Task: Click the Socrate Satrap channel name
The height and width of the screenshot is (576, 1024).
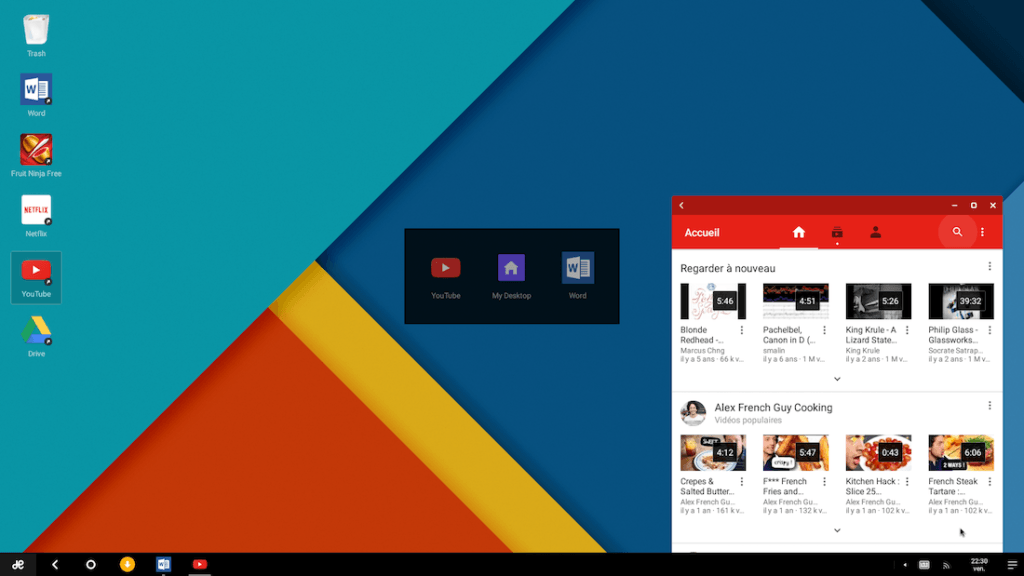Action: tap(955, 351)
